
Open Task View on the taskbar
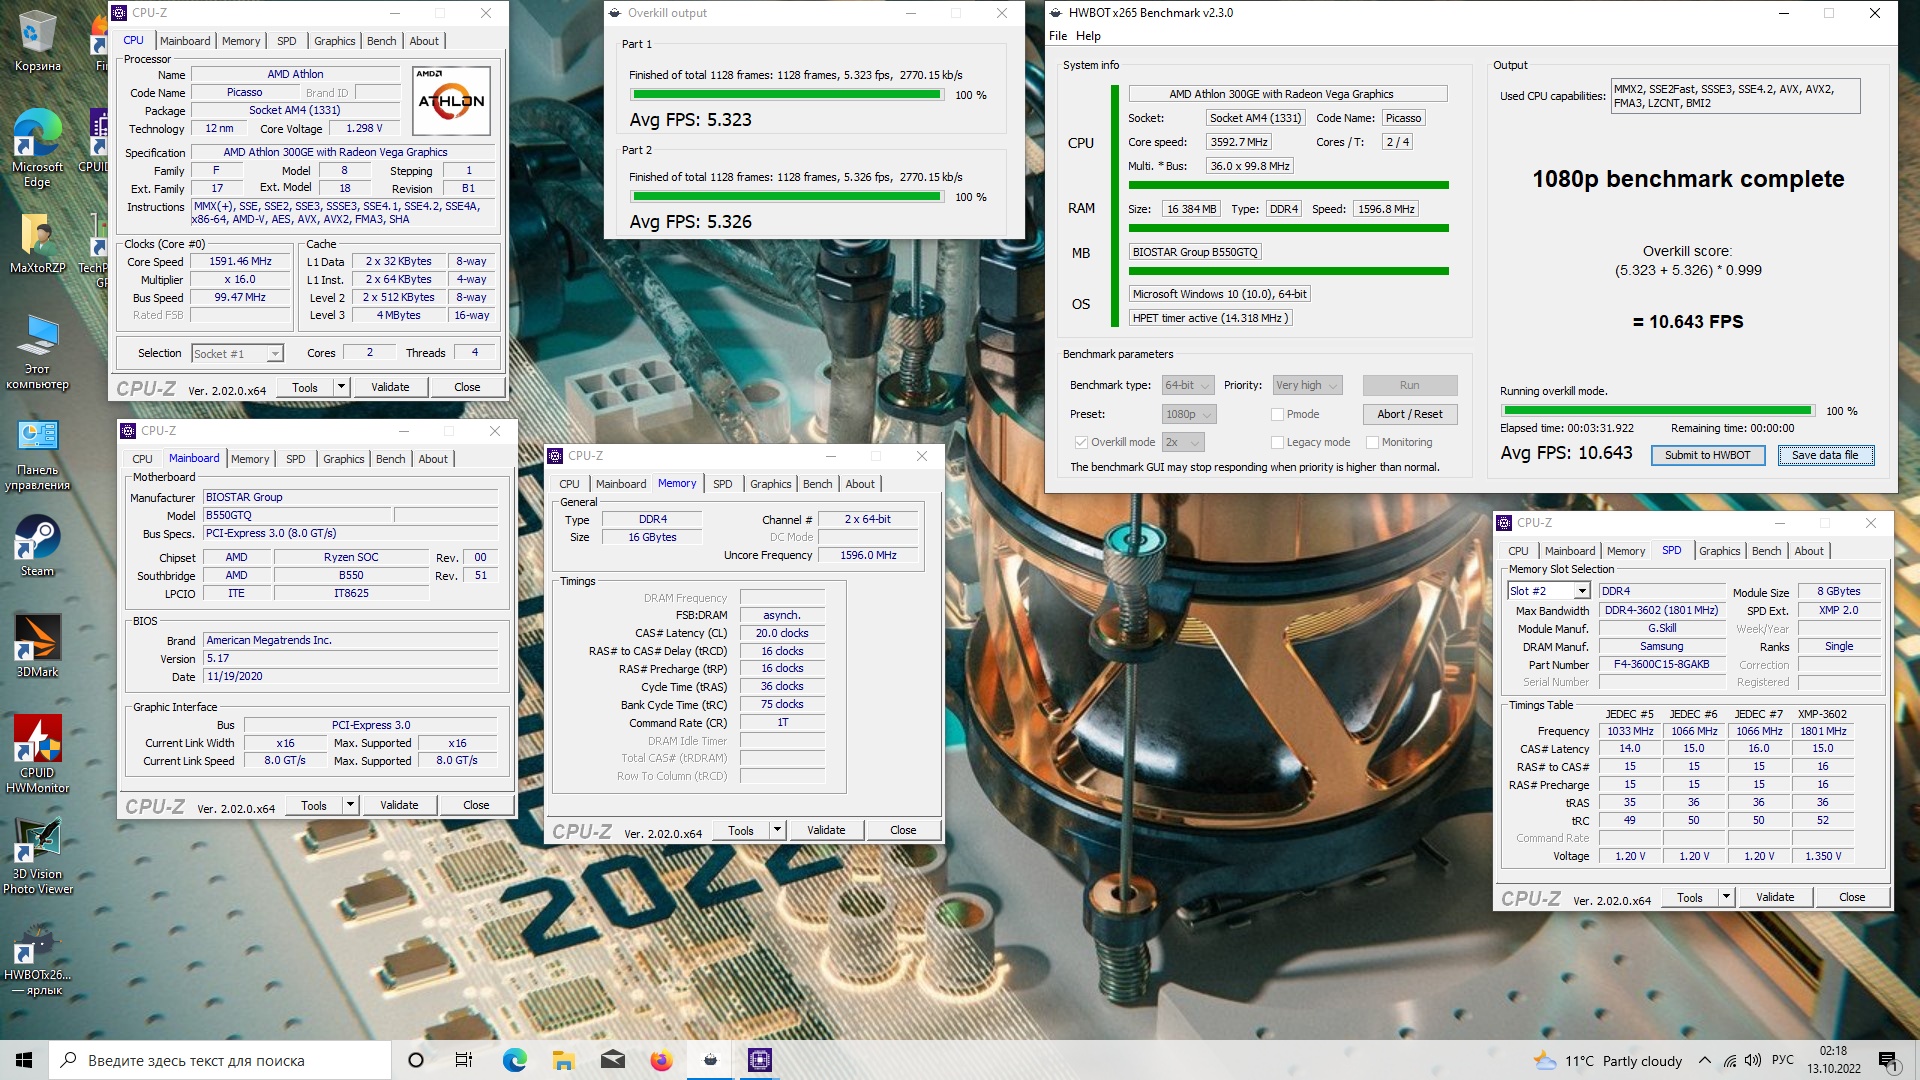coord(464,1060)
